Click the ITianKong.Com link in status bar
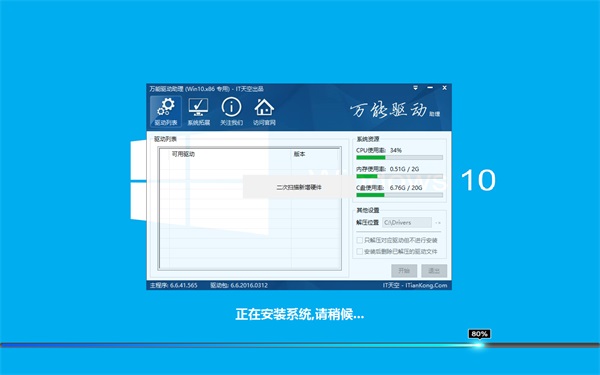Viewport: 600px width, 375px height. (426, 285)
